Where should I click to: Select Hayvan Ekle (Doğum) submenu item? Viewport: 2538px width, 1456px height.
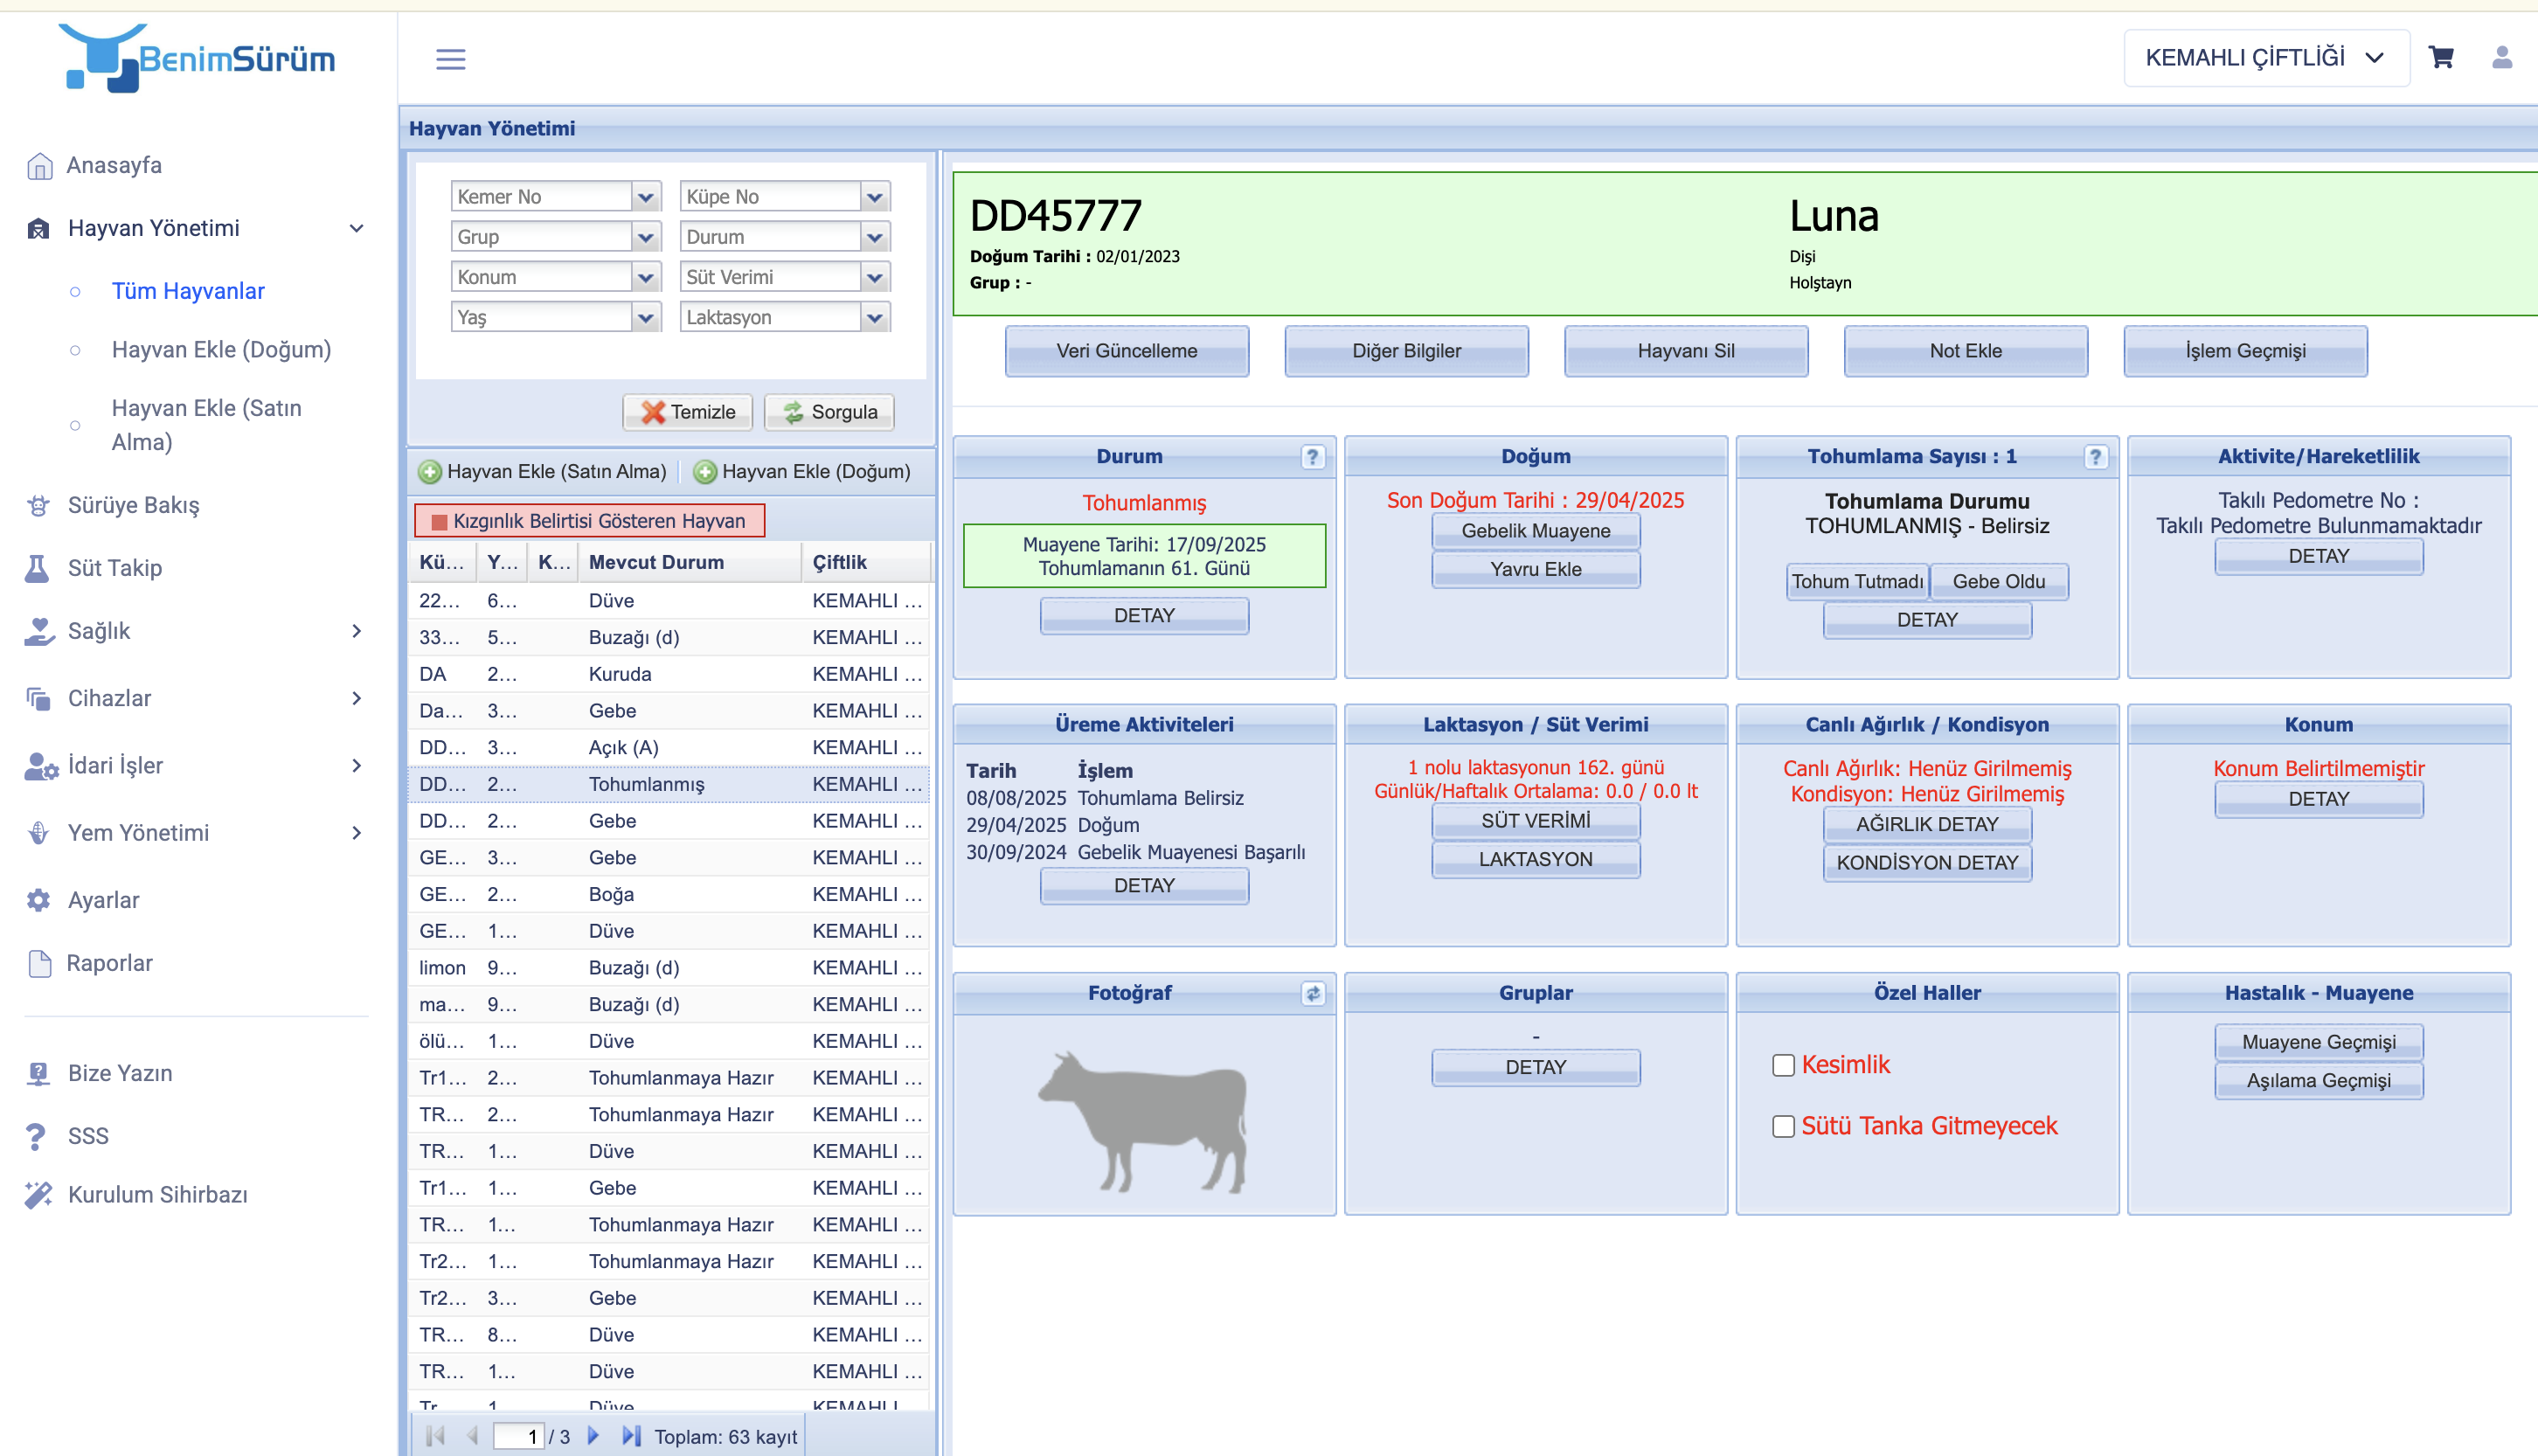221,350
